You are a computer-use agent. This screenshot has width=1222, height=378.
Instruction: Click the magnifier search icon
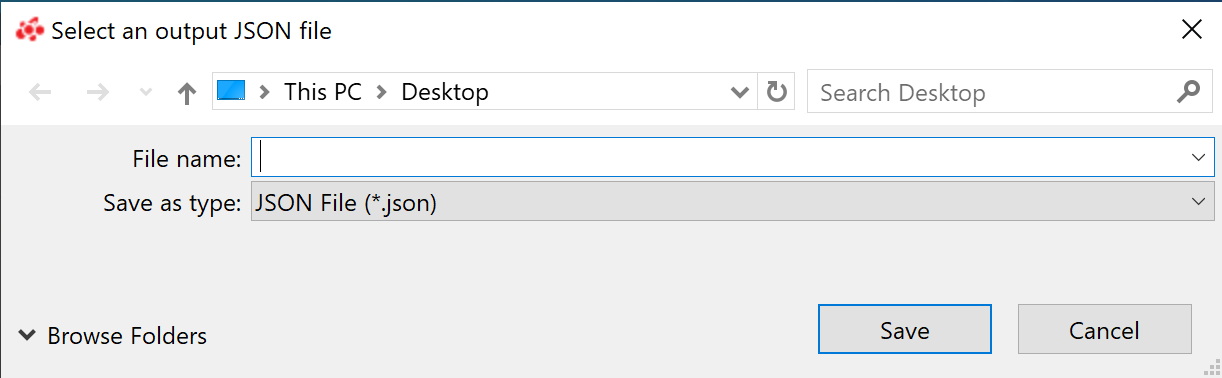pyautogui.click(x=1188, y=92)
